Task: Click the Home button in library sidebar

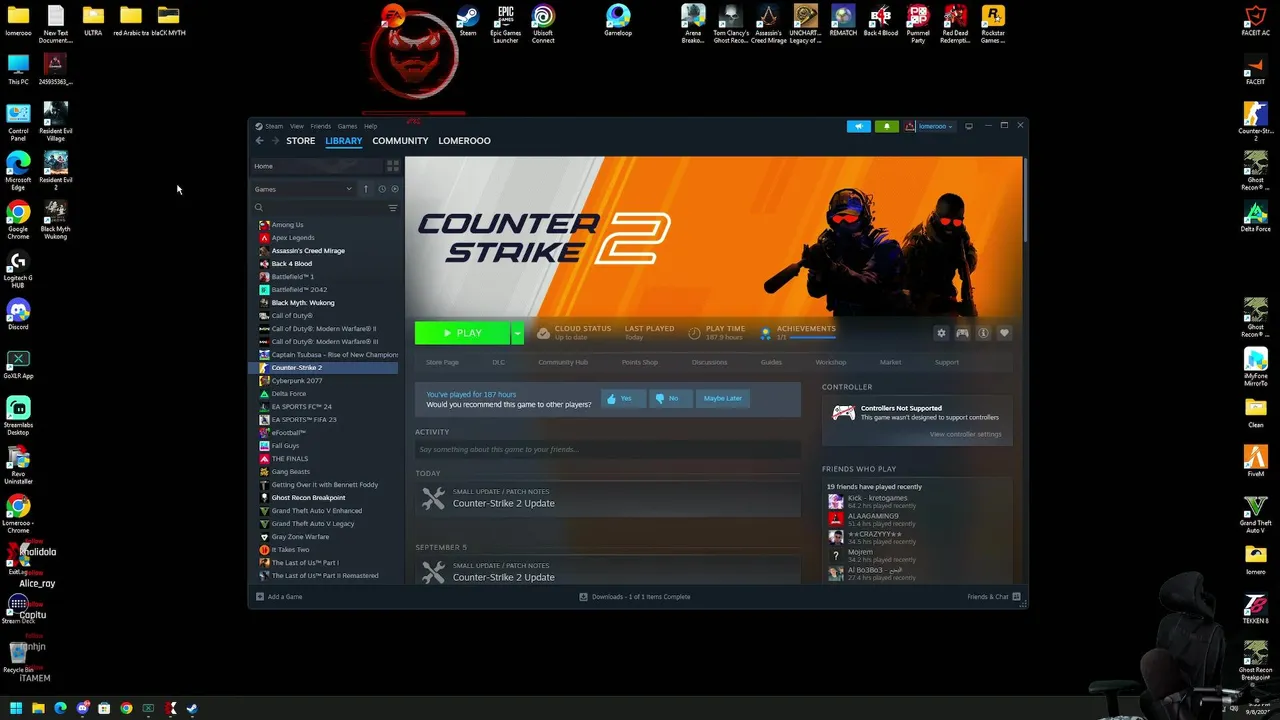Action: point(315,166)
